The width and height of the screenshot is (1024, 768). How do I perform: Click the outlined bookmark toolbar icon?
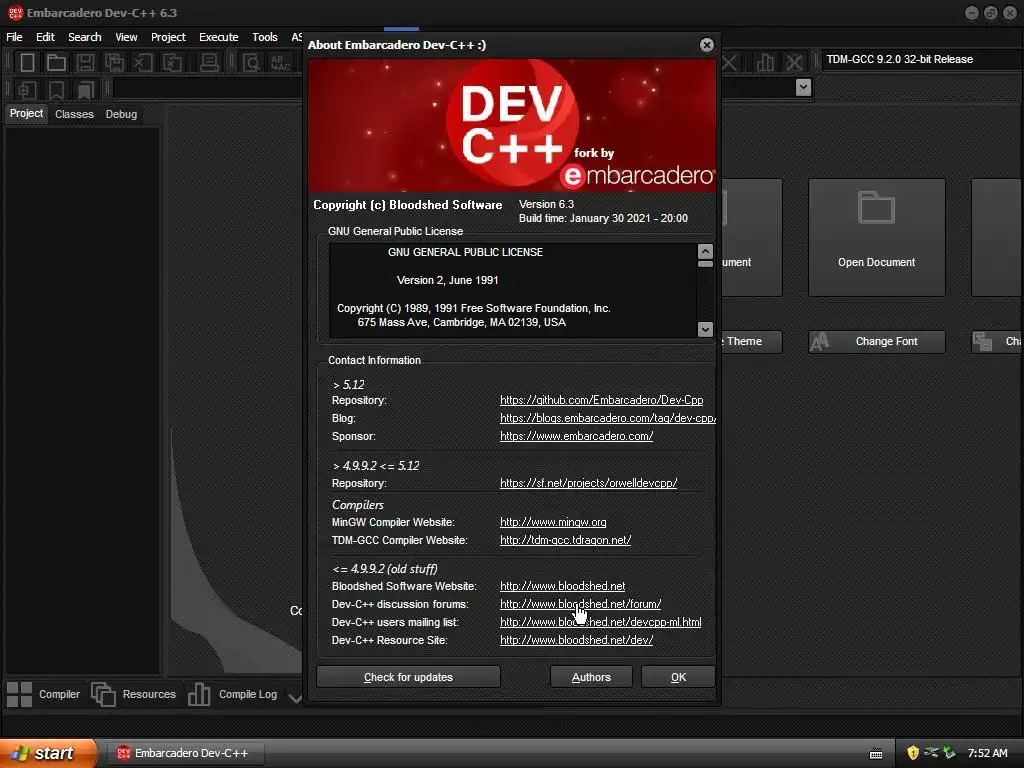(x=56, y=89)
